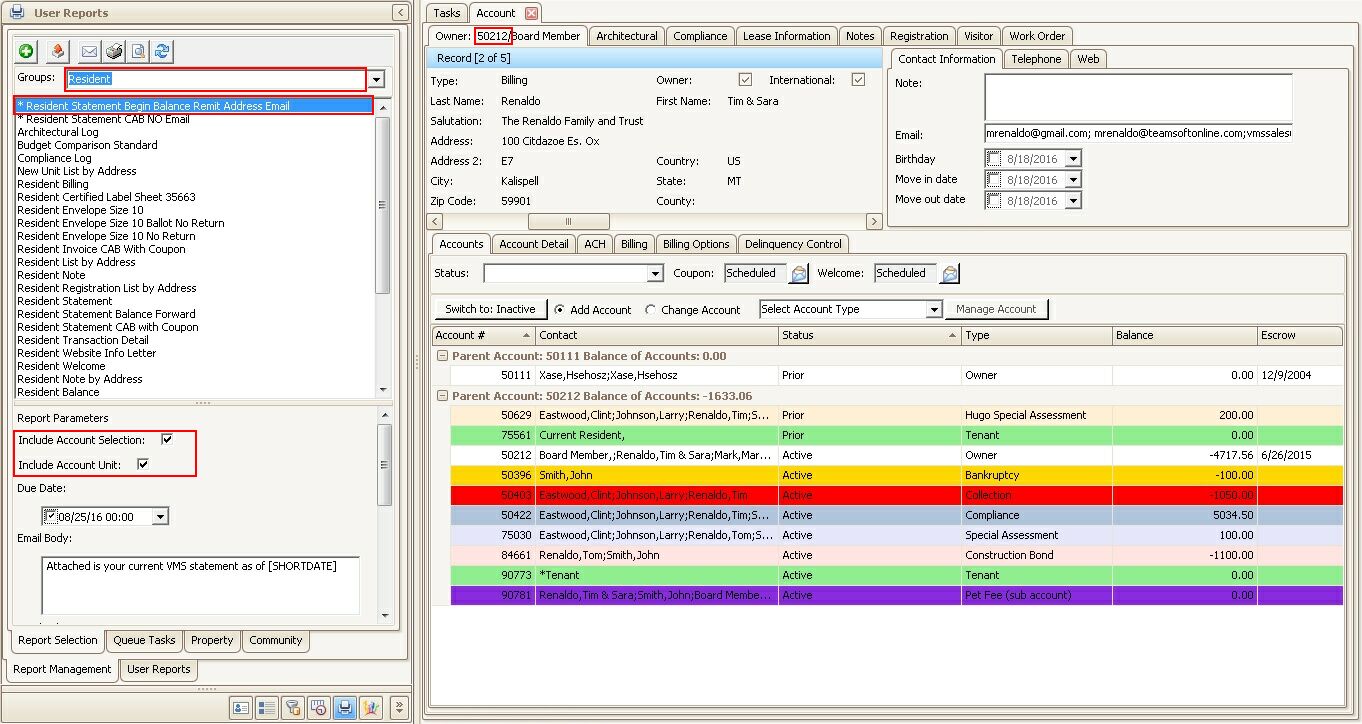Open the bottom bar overflow chevron menu

tap(398, 708)
